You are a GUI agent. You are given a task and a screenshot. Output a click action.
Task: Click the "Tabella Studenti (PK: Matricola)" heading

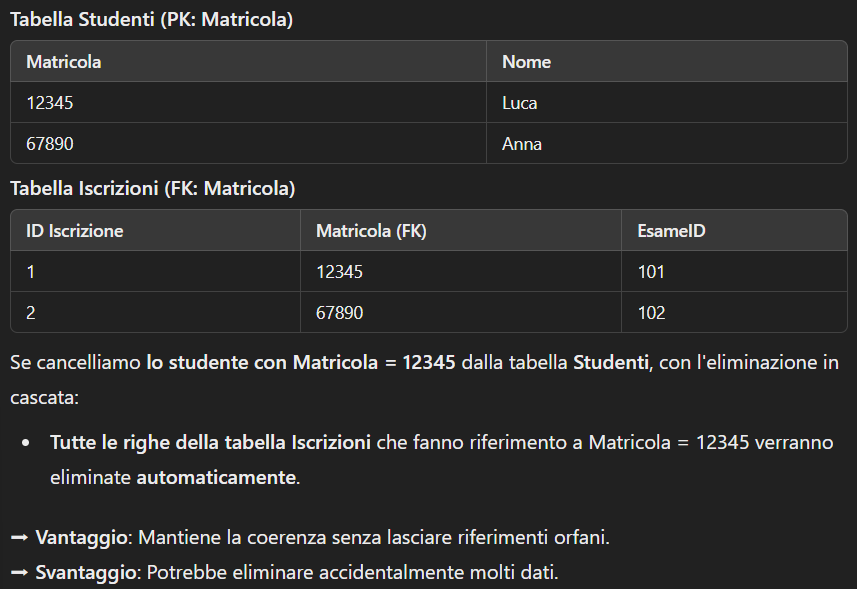pyautogui.click(x=151, y=20)
